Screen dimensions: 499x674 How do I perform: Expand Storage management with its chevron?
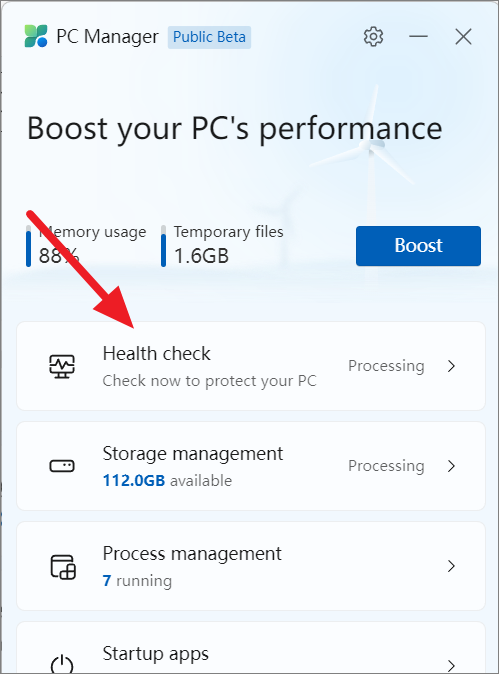451,466
